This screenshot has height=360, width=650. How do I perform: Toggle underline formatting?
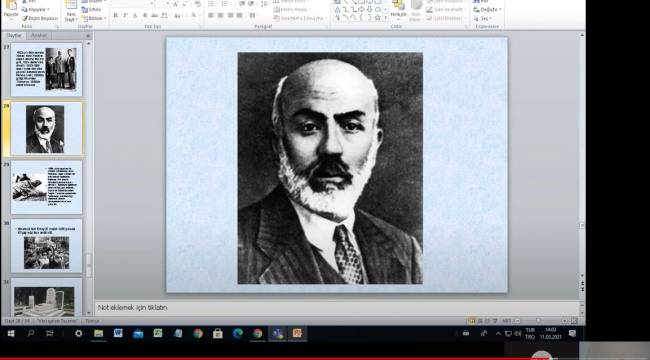coord(135,15)
